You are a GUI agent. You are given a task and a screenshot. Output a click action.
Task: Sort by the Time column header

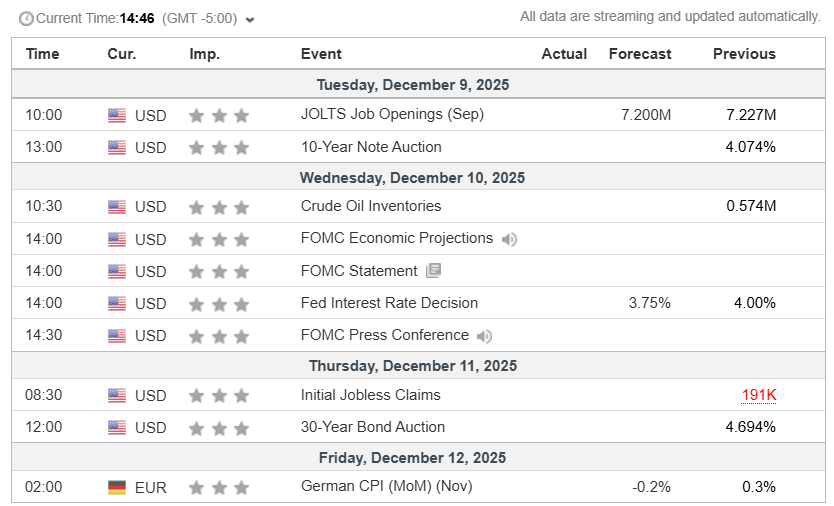(x=43, y=54)
